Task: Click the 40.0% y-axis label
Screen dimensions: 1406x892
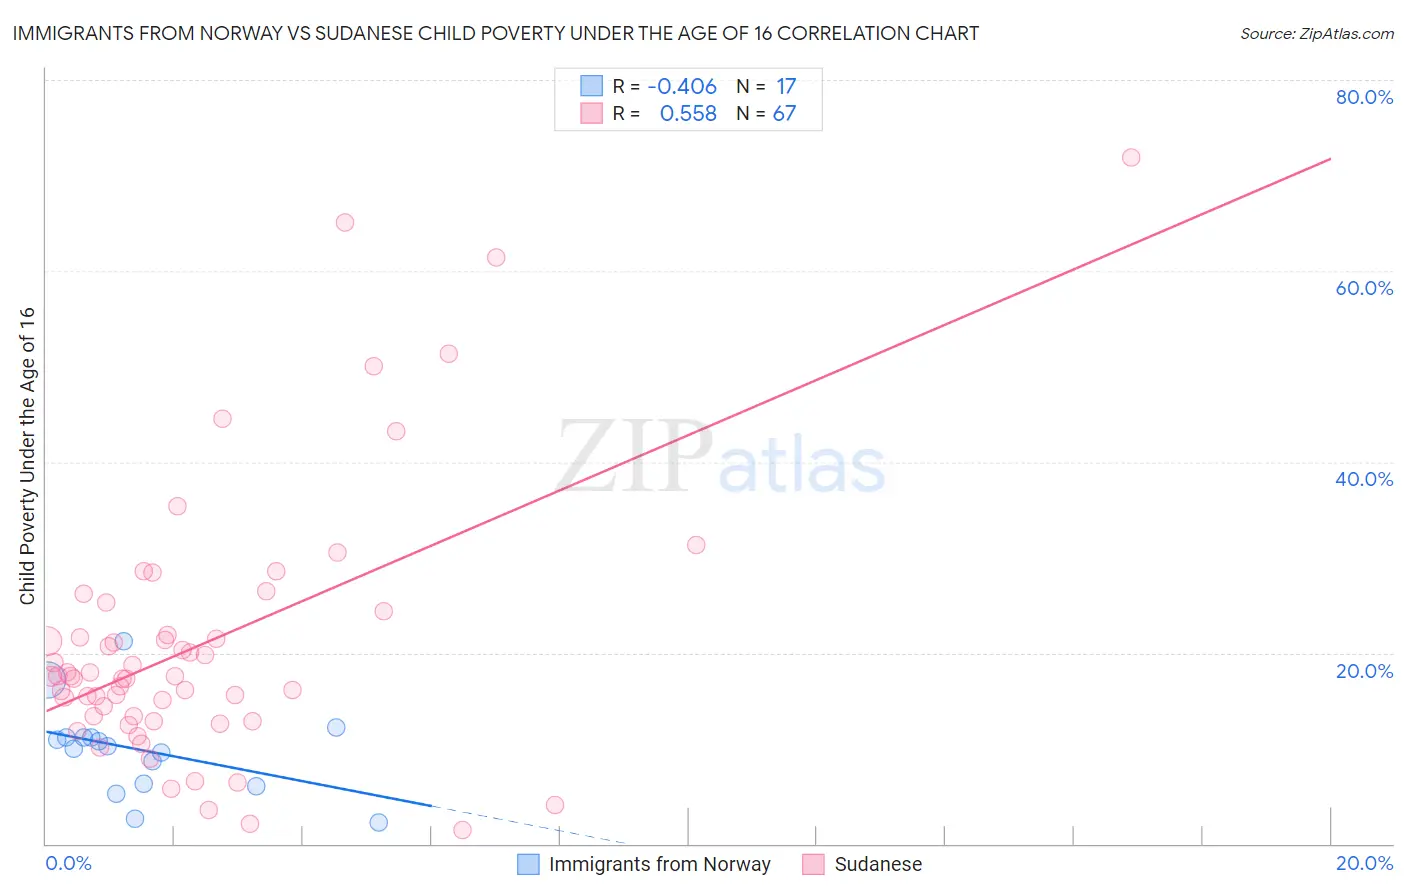Action: 1364,479
